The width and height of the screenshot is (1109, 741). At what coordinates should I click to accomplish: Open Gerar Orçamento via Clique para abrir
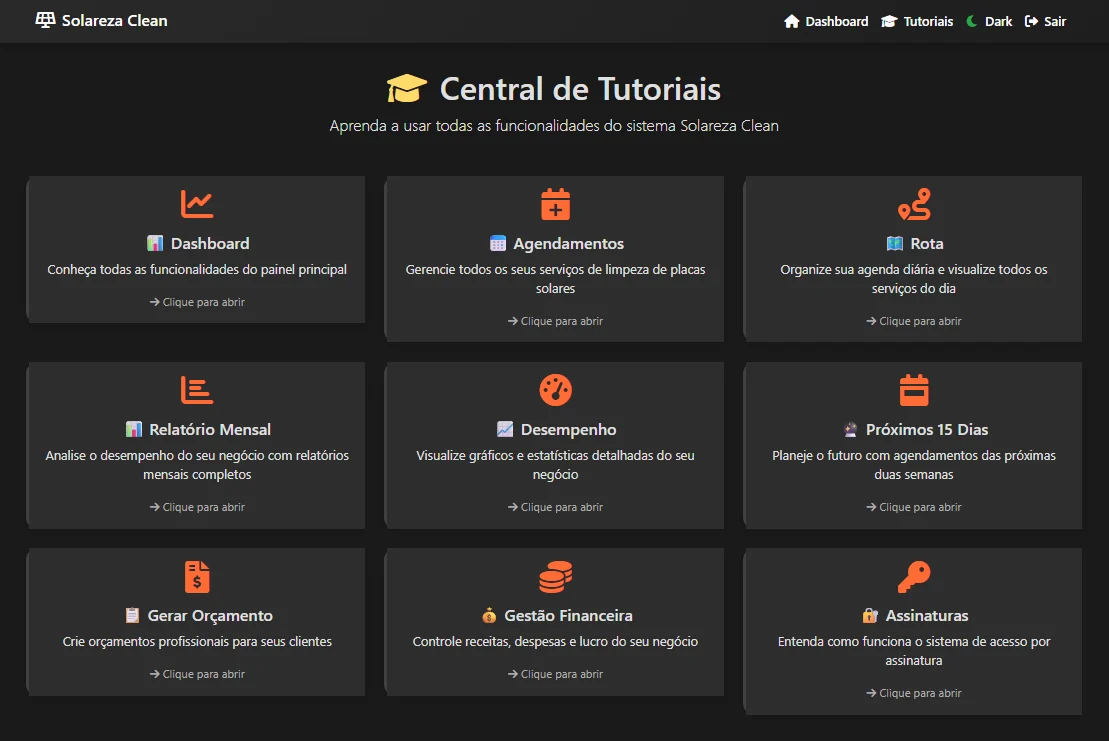197,674
